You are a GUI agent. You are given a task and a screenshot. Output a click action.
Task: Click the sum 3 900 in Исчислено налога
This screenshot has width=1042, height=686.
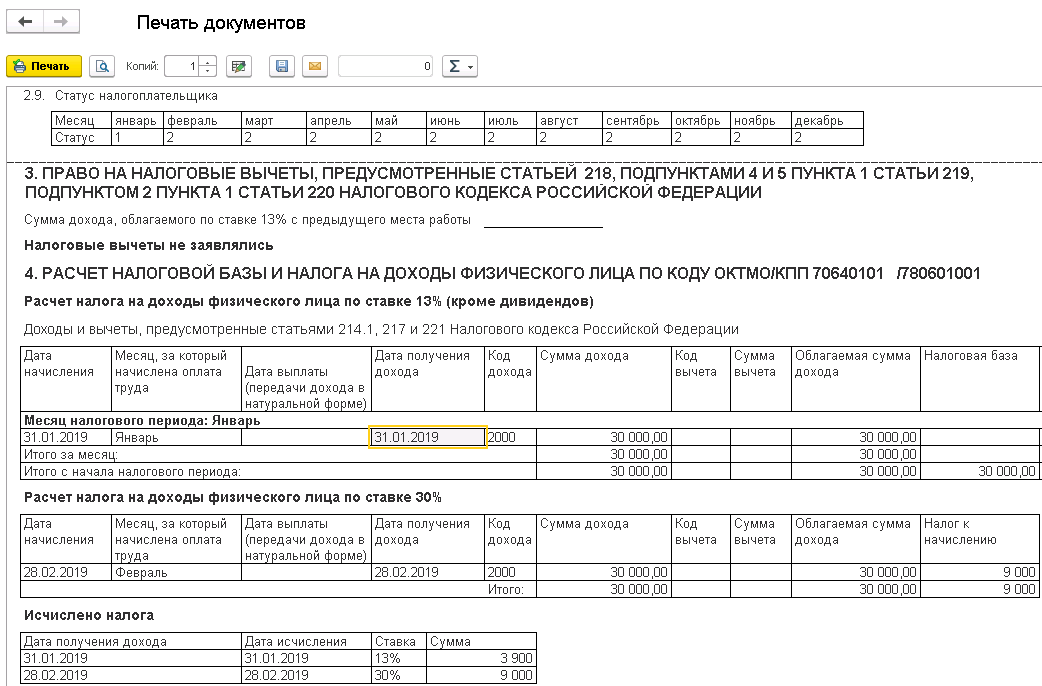pyautogui.click(x=481, y=658)
